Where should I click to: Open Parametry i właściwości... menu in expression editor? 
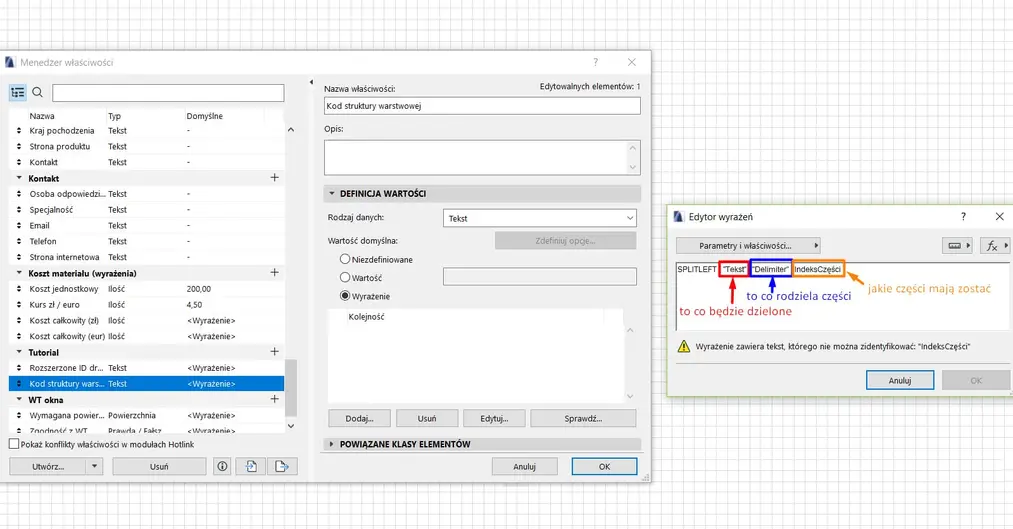pos(748,245)
